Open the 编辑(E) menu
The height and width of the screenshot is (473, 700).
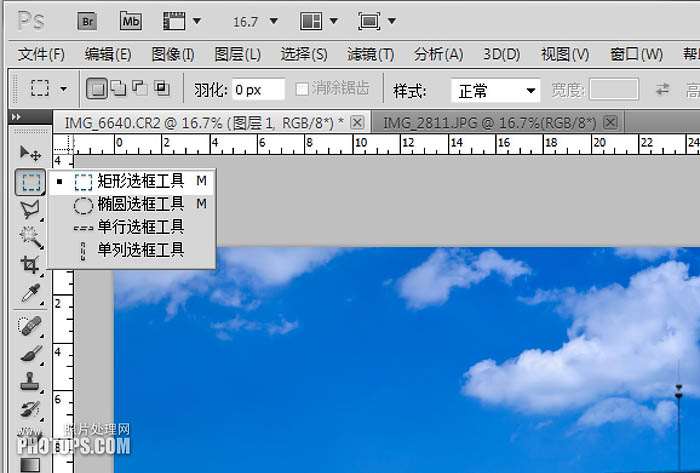pyautogui.click(x=108, y=54)
